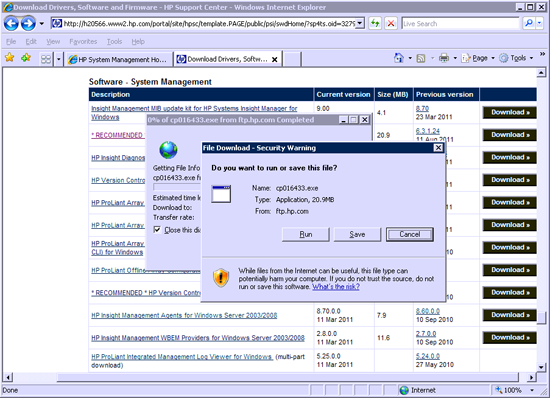Expand the Print options dropdown
The height and width of the screenshot is (398, 550).
point(455,58)
